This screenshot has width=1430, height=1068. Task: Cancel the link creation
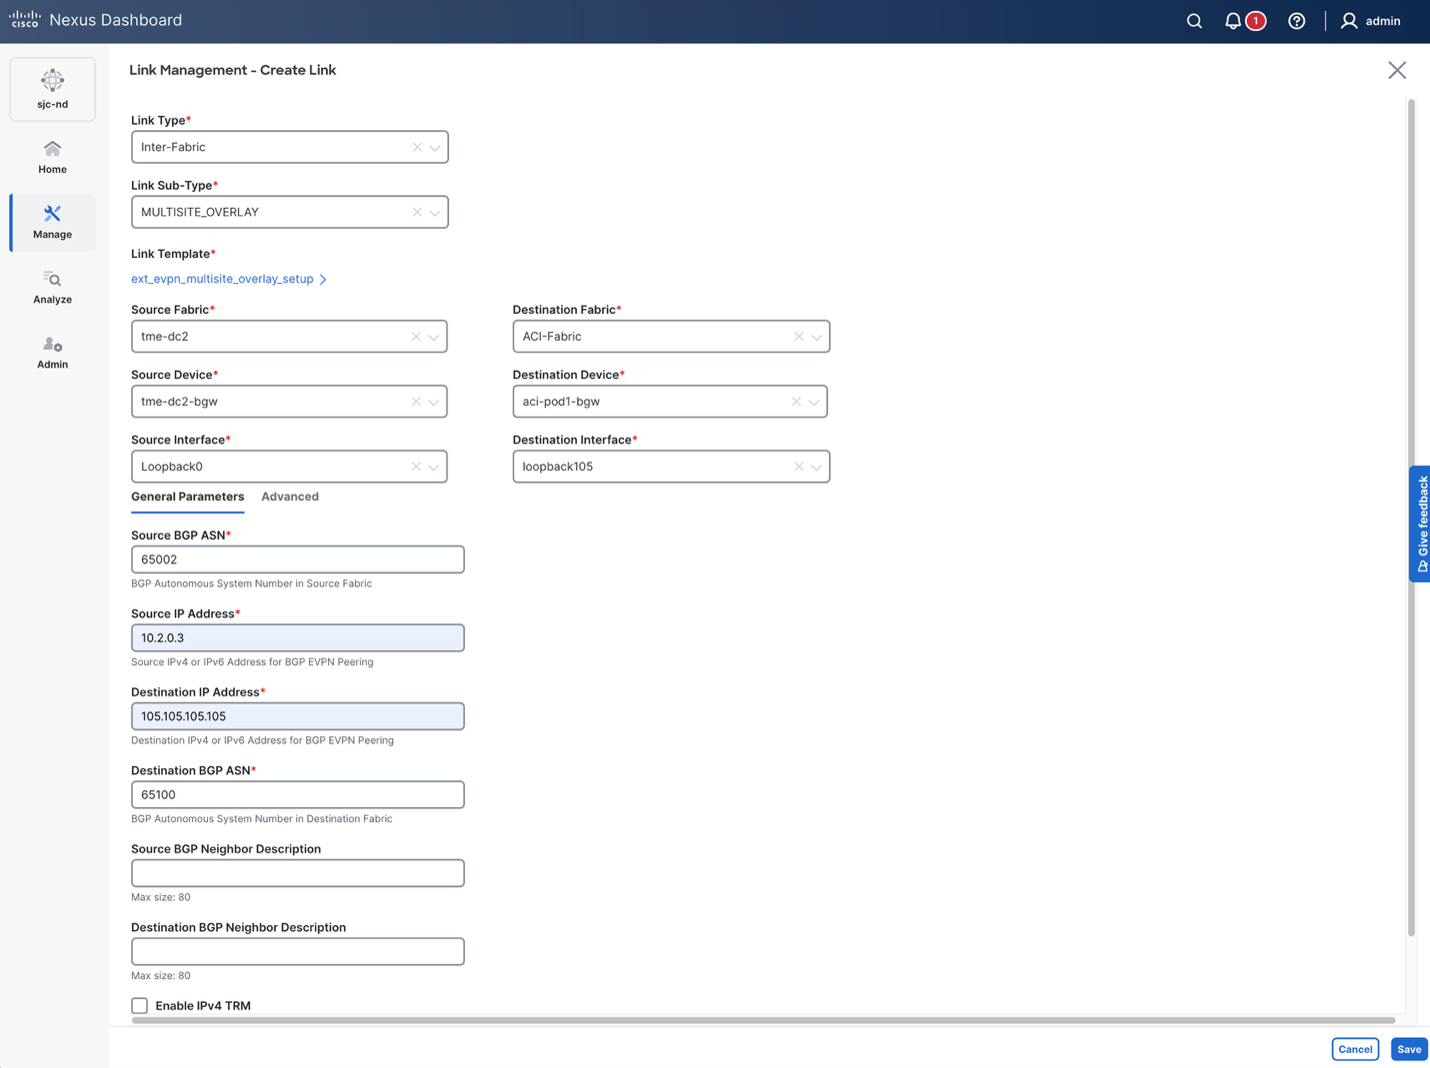1355,1049
